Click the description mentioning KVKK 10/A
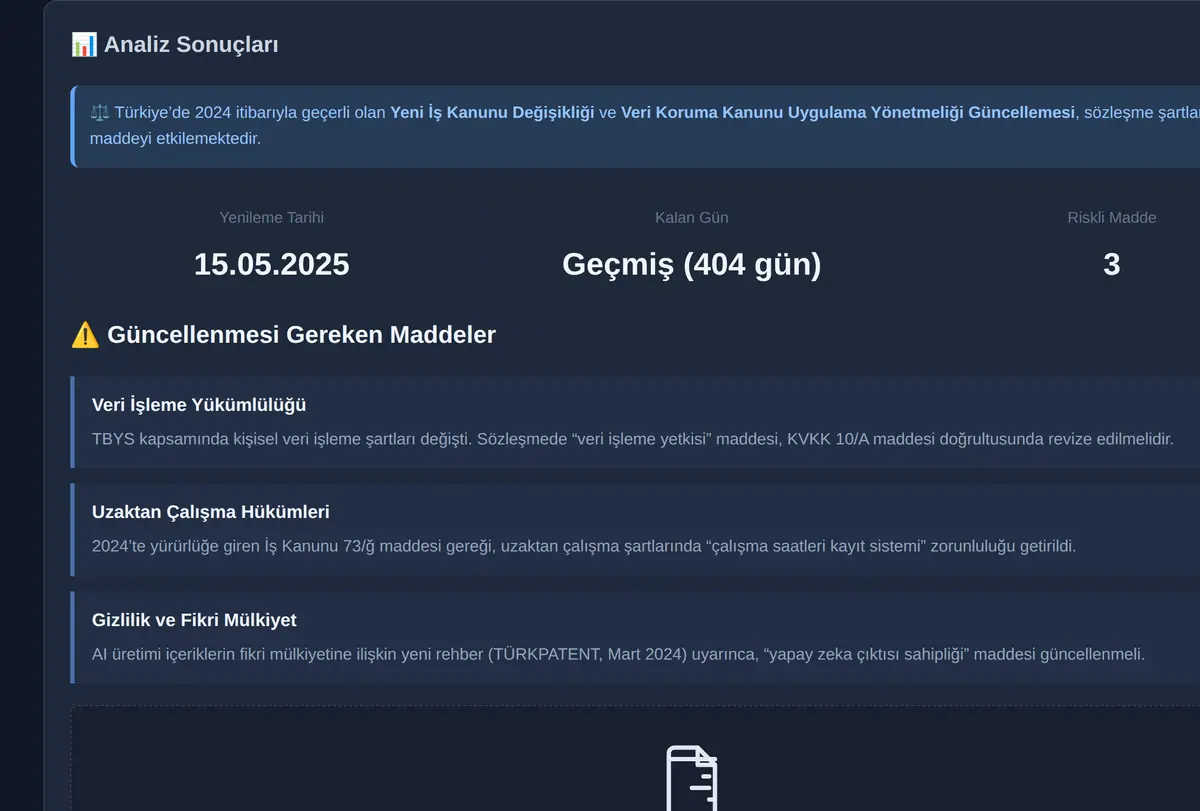The width and height of the screenshot is (1200, 811). [632, 439]
